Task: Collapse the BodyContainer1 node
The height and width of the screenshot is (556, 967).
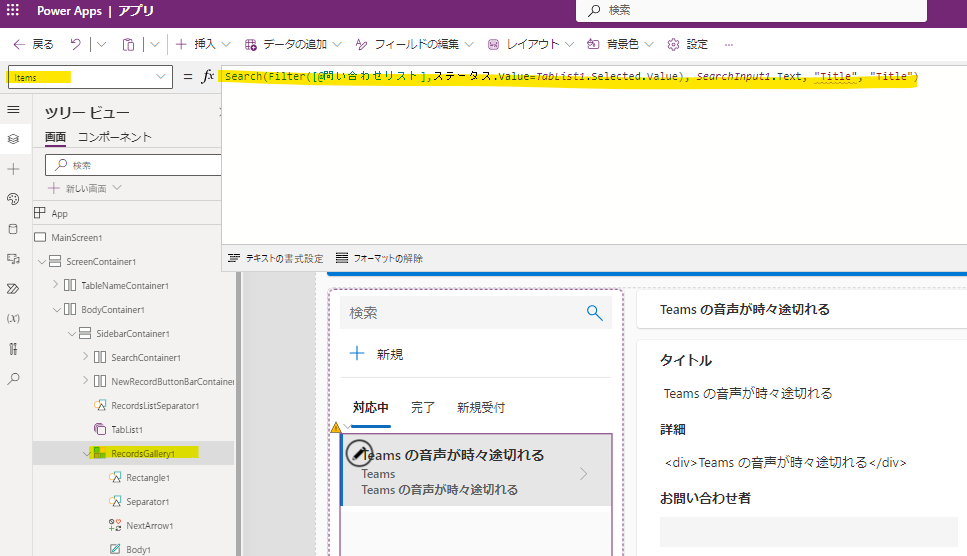Action: (x=57, y=309)
